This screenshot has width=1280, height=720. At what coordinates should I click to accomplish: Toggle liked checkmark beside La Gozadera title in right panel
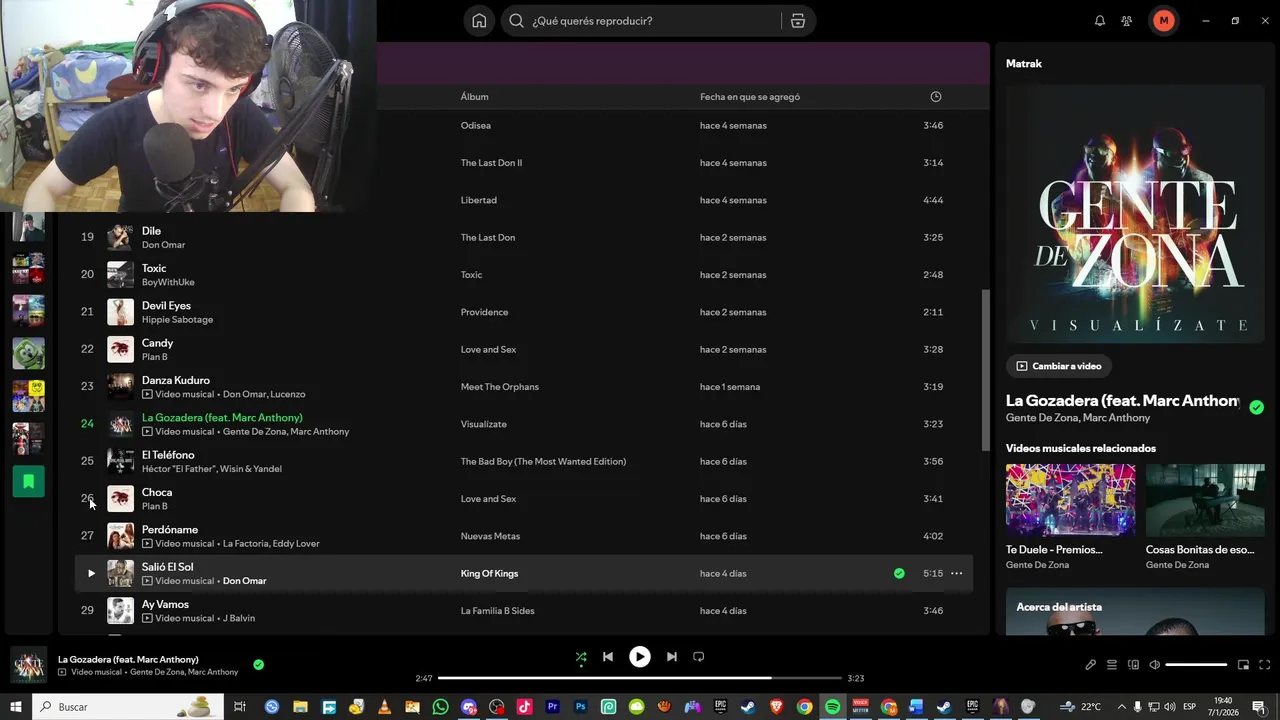[x=1257, y=407]
